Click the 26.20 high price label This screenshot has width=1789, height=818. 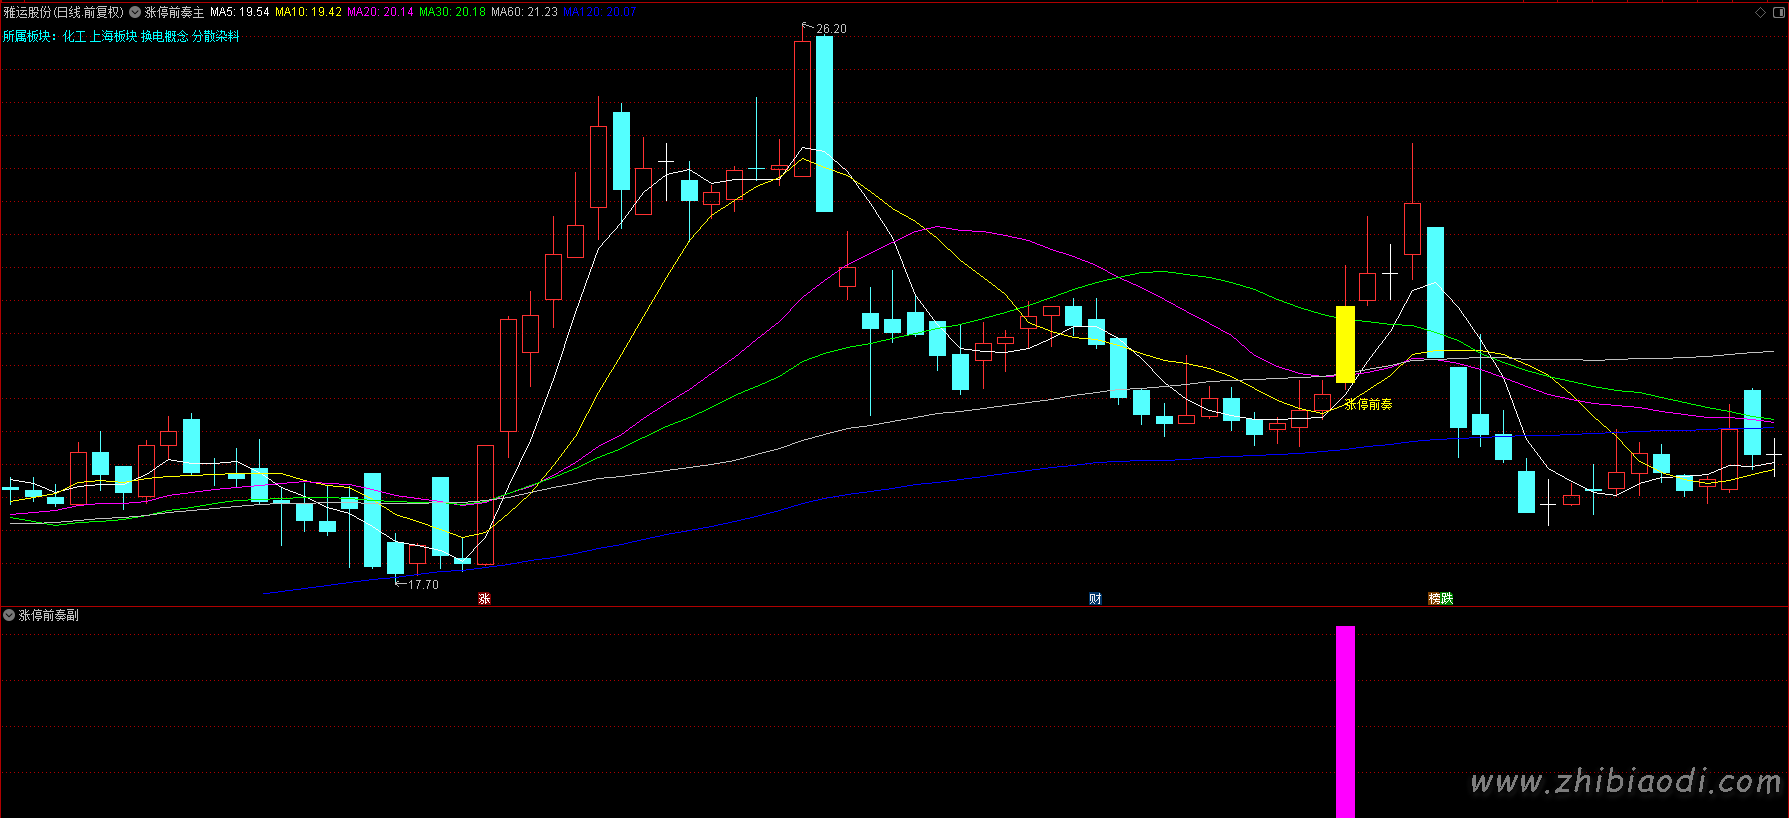[x=830, y=29]
